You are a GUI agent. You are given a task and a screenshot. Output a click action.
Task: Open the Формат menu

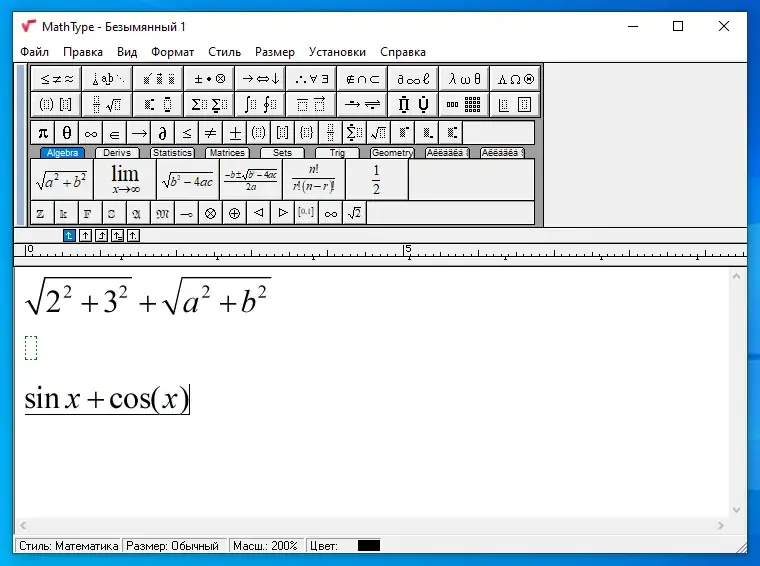[x=173, y=52]
